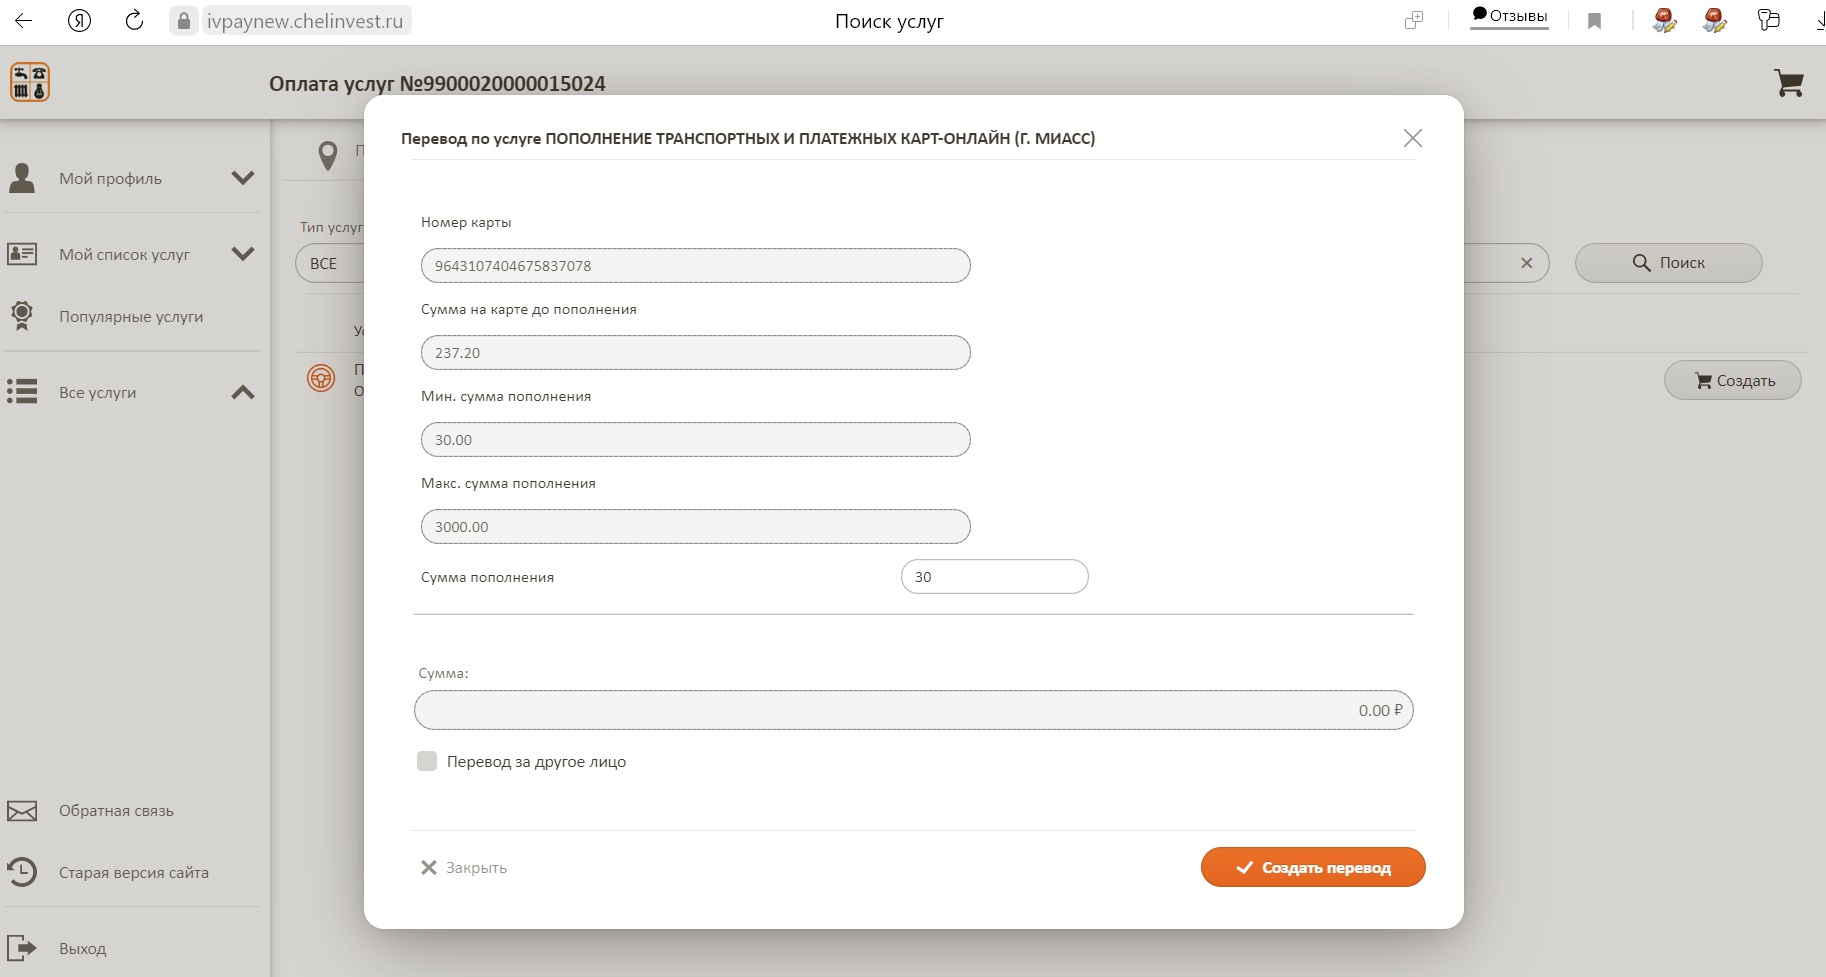Click the Мин. сумма пополнения field
The height and width of the screenshot is (977, 1826).
pyautogui.click(x=696, y=440)
